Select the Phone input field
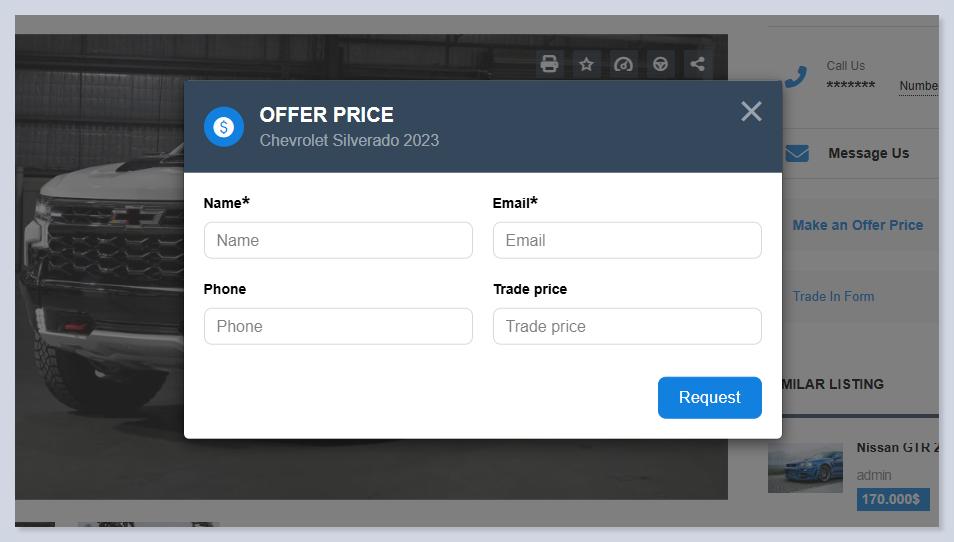The image size is (954, 542). [x=338, y=326]
